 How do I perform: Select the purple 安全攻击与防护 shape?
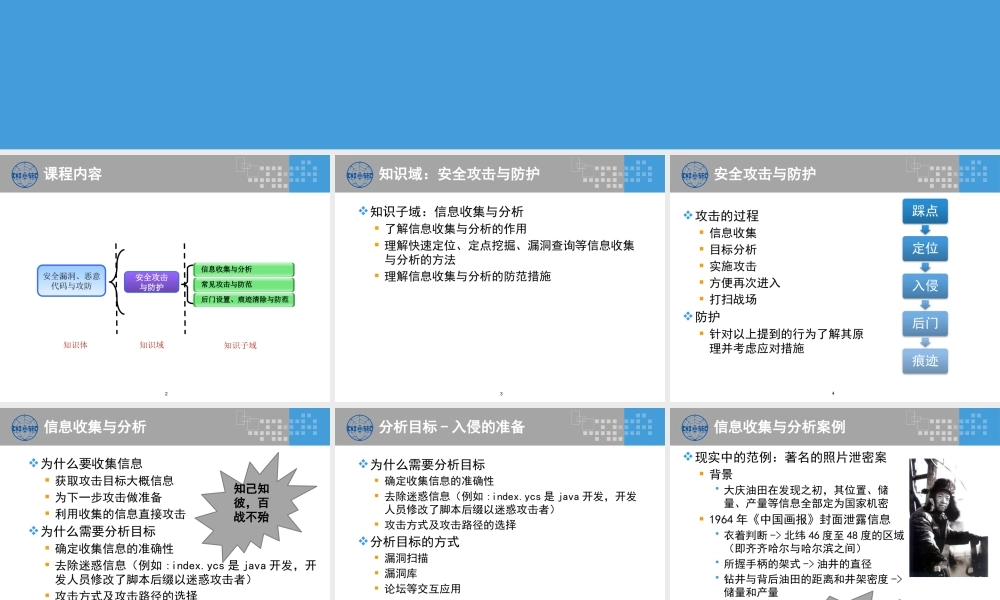click(x=152, y=281)
